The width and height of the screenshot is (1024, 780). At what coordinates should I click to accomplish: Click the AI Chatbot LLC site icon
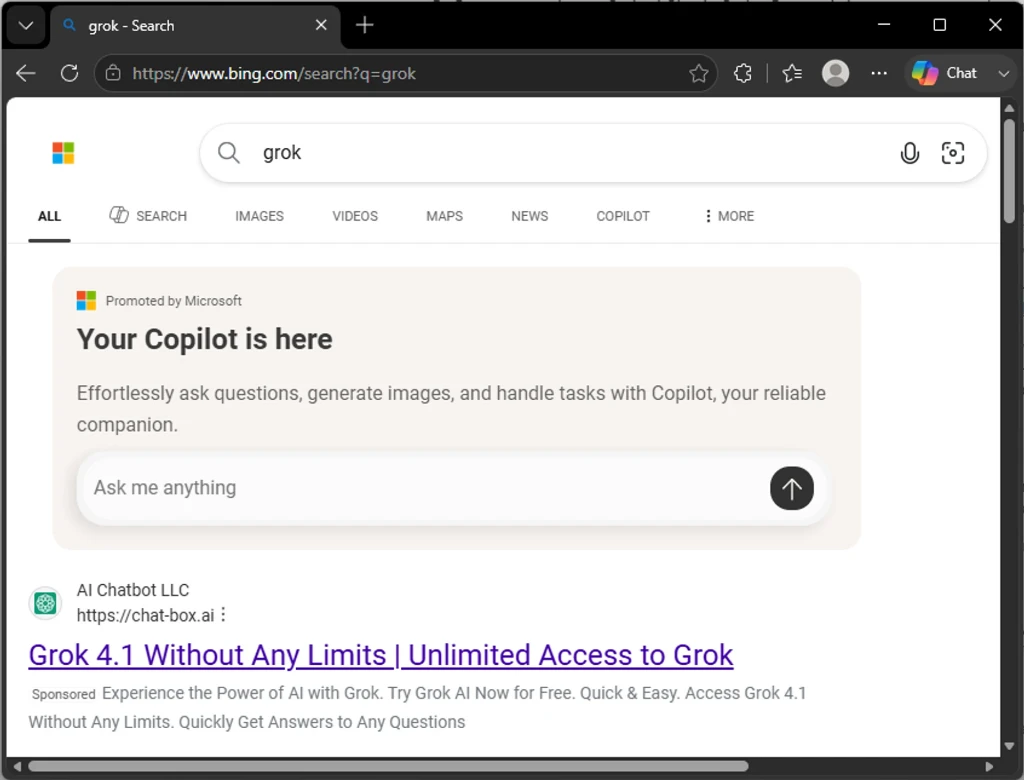[45, 602]
